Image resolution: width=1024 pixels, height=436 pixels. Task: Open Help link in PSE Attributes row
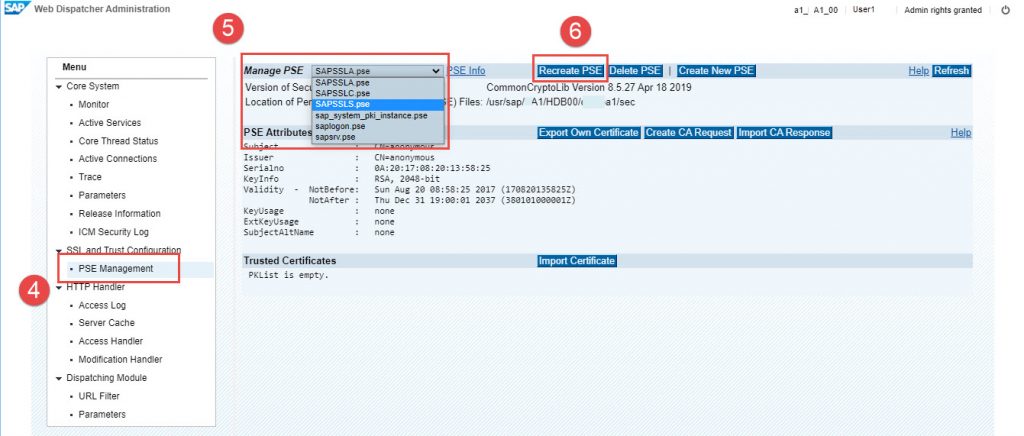961,132
